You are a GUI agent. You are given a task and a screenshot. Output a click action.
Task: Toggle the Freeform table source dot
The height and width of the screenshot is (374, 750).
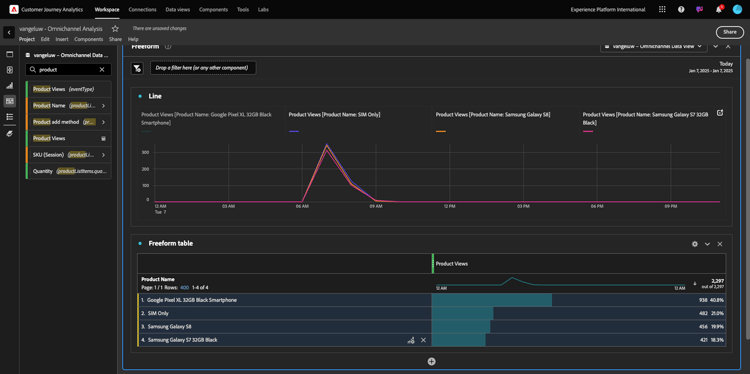[140, 243]
